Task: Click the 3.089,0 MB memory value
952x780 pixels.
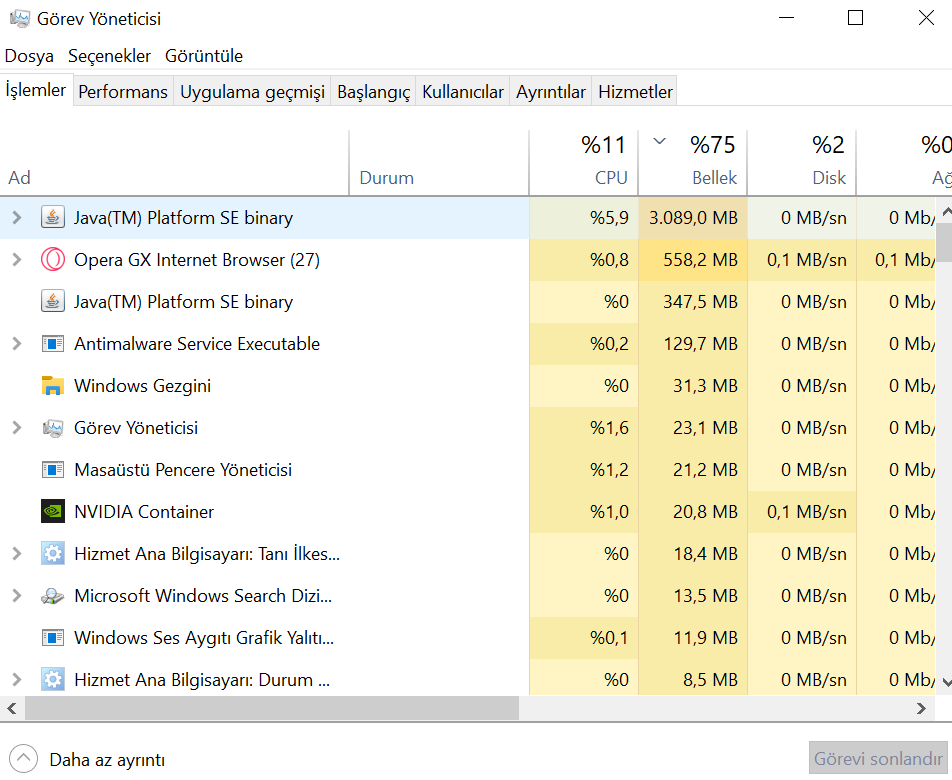Action: click(693, 218)
